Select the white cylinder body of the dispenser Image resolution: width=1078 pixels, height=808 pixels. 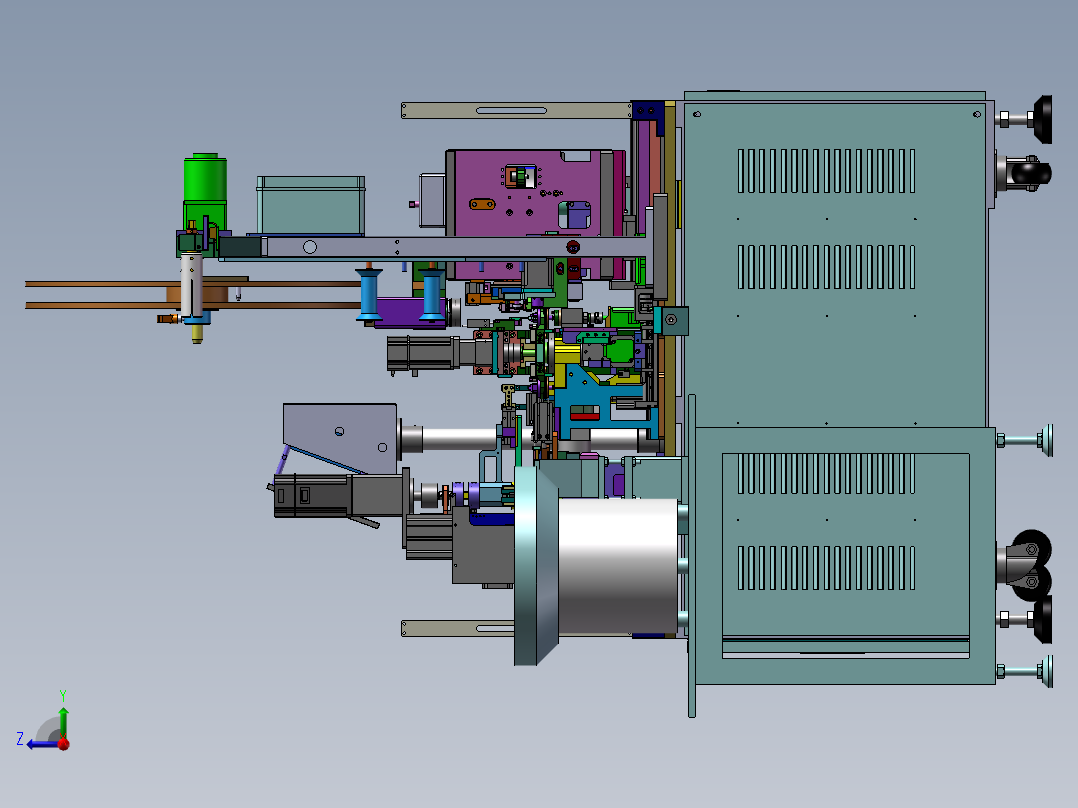pos(192,284)
